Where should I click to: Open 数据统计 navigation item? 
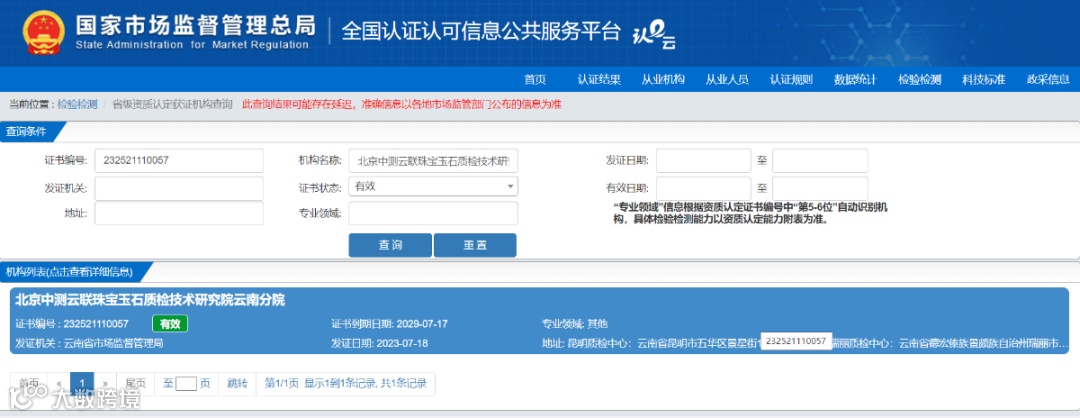pyautogui.click(x=855, y=80)
